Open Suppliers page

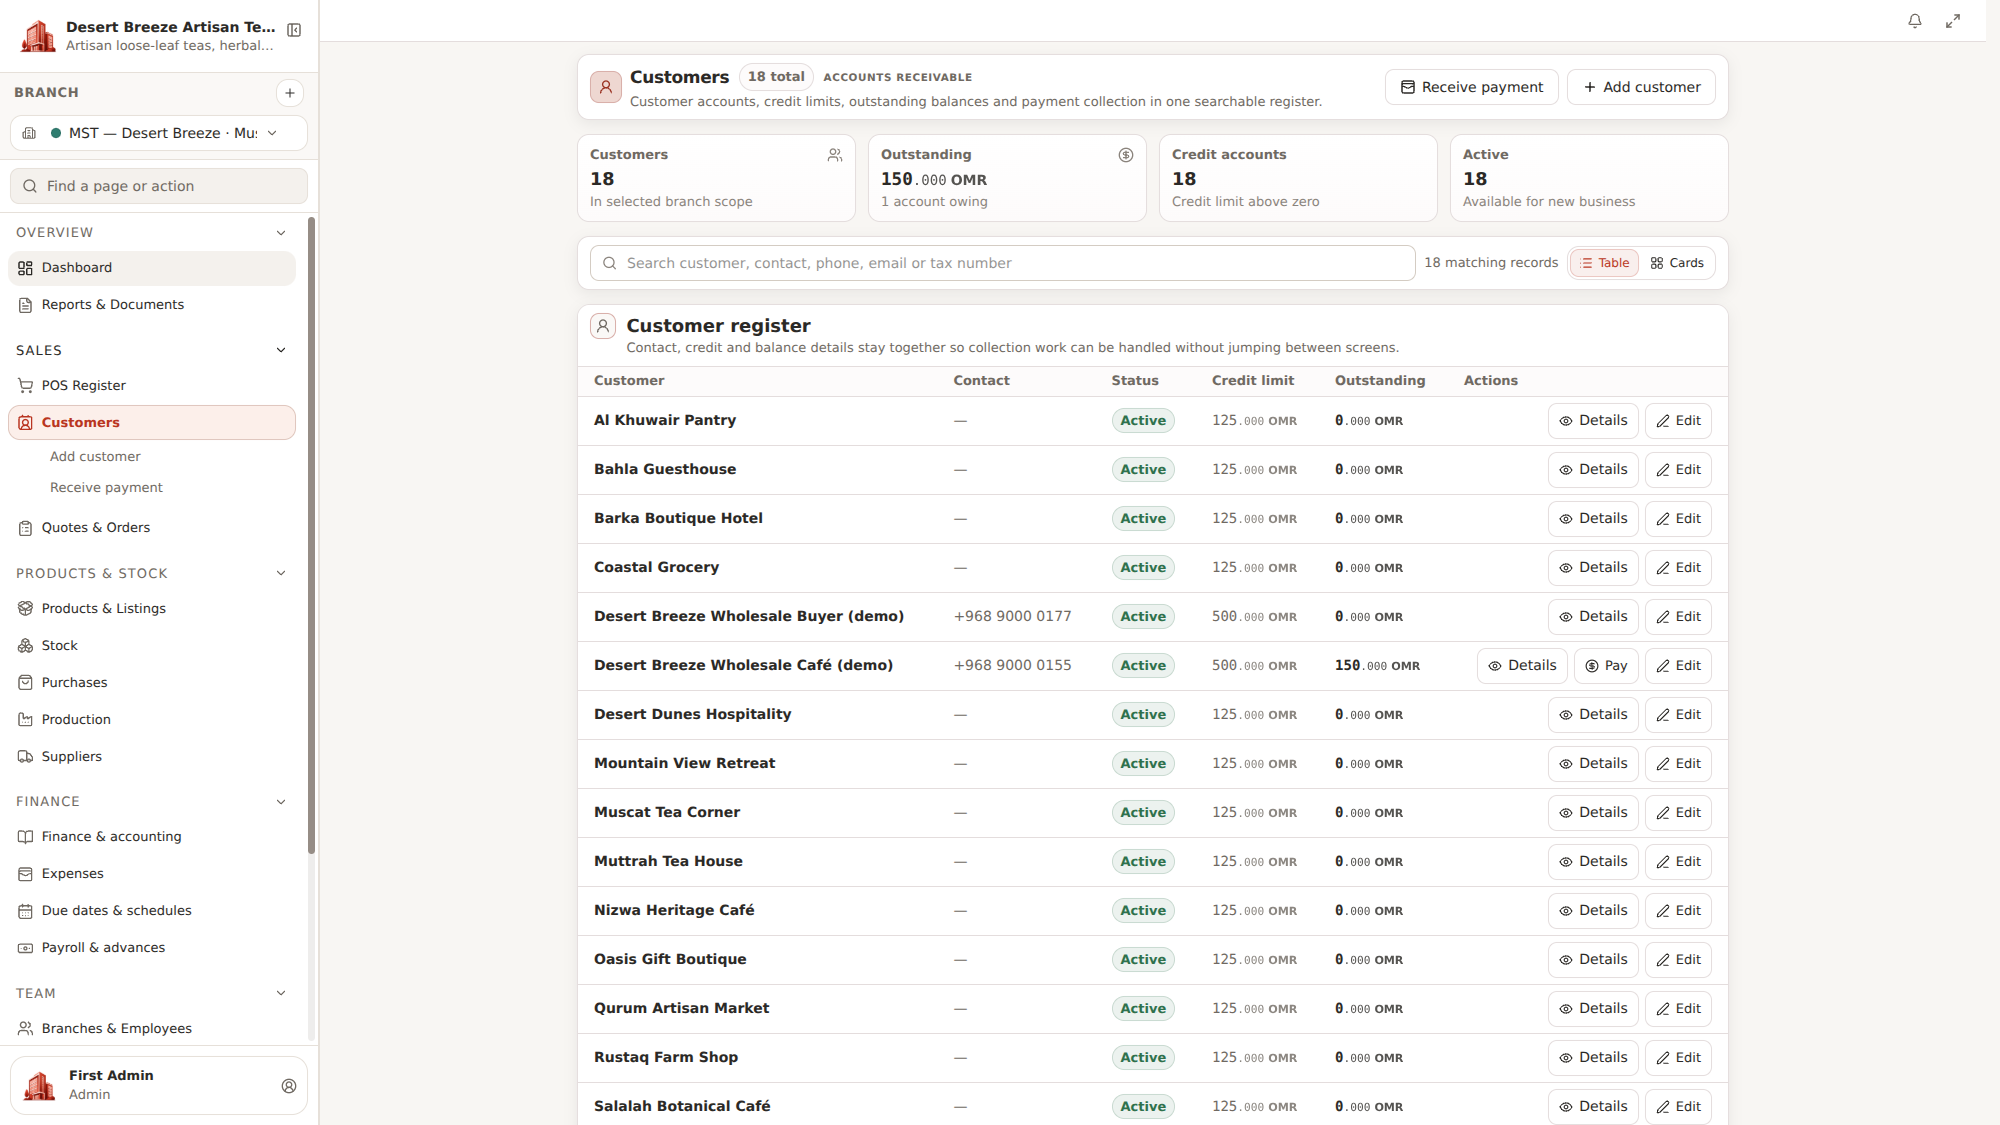pos(152,757)
